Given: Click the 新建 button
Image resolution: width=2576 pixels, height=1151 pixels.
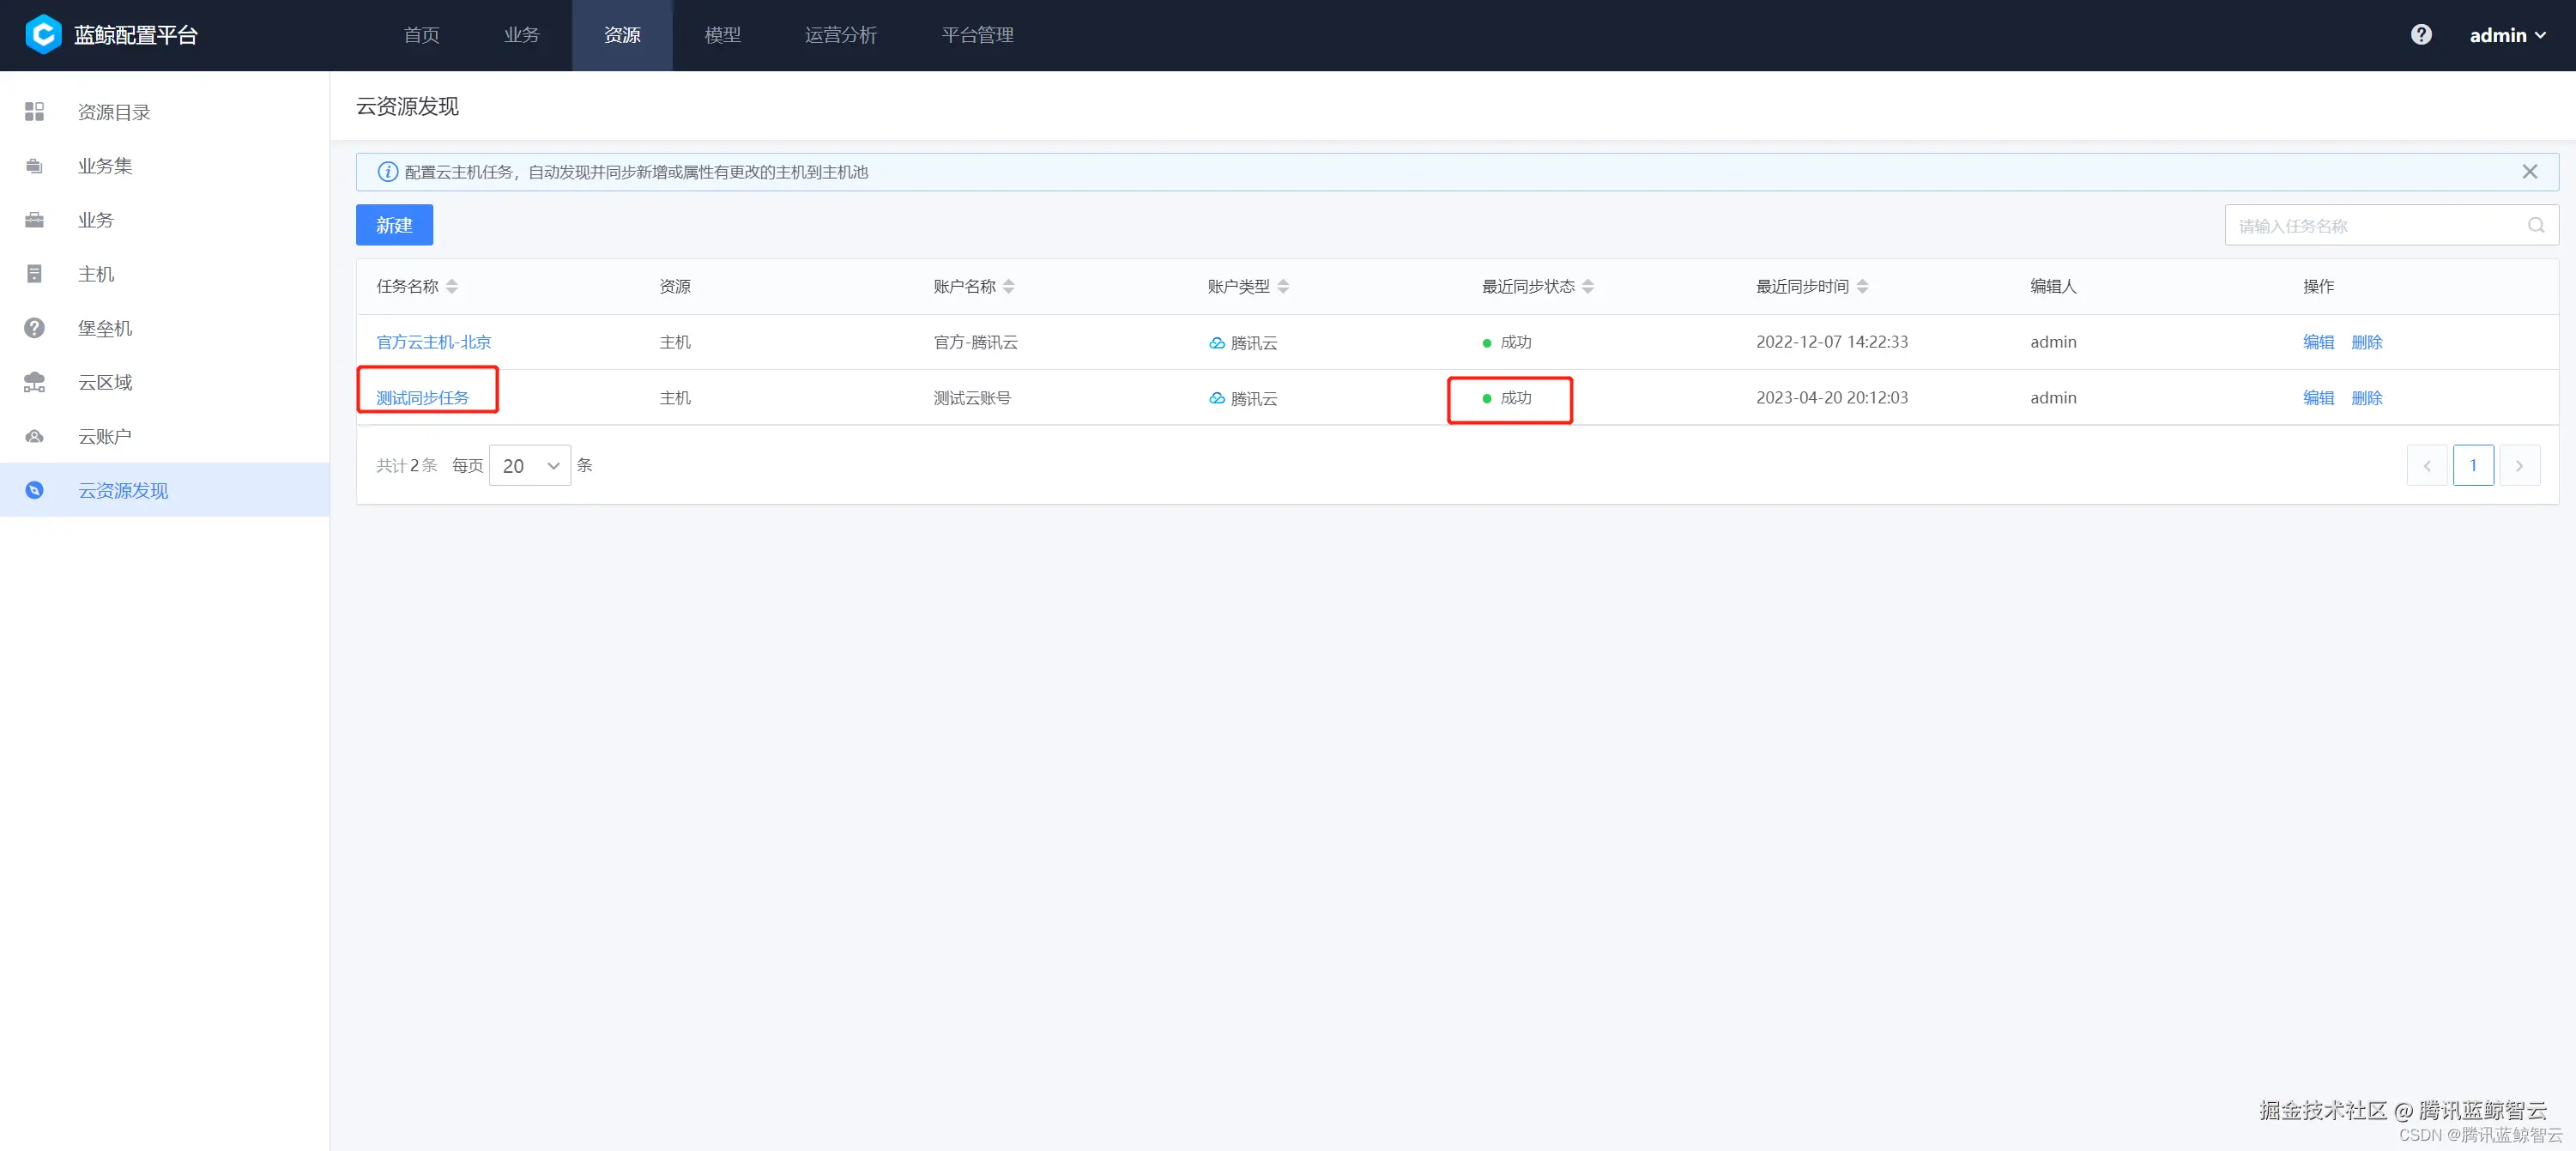Looking at the screenshot, I should pyautogui.click(x=394, y=226).
